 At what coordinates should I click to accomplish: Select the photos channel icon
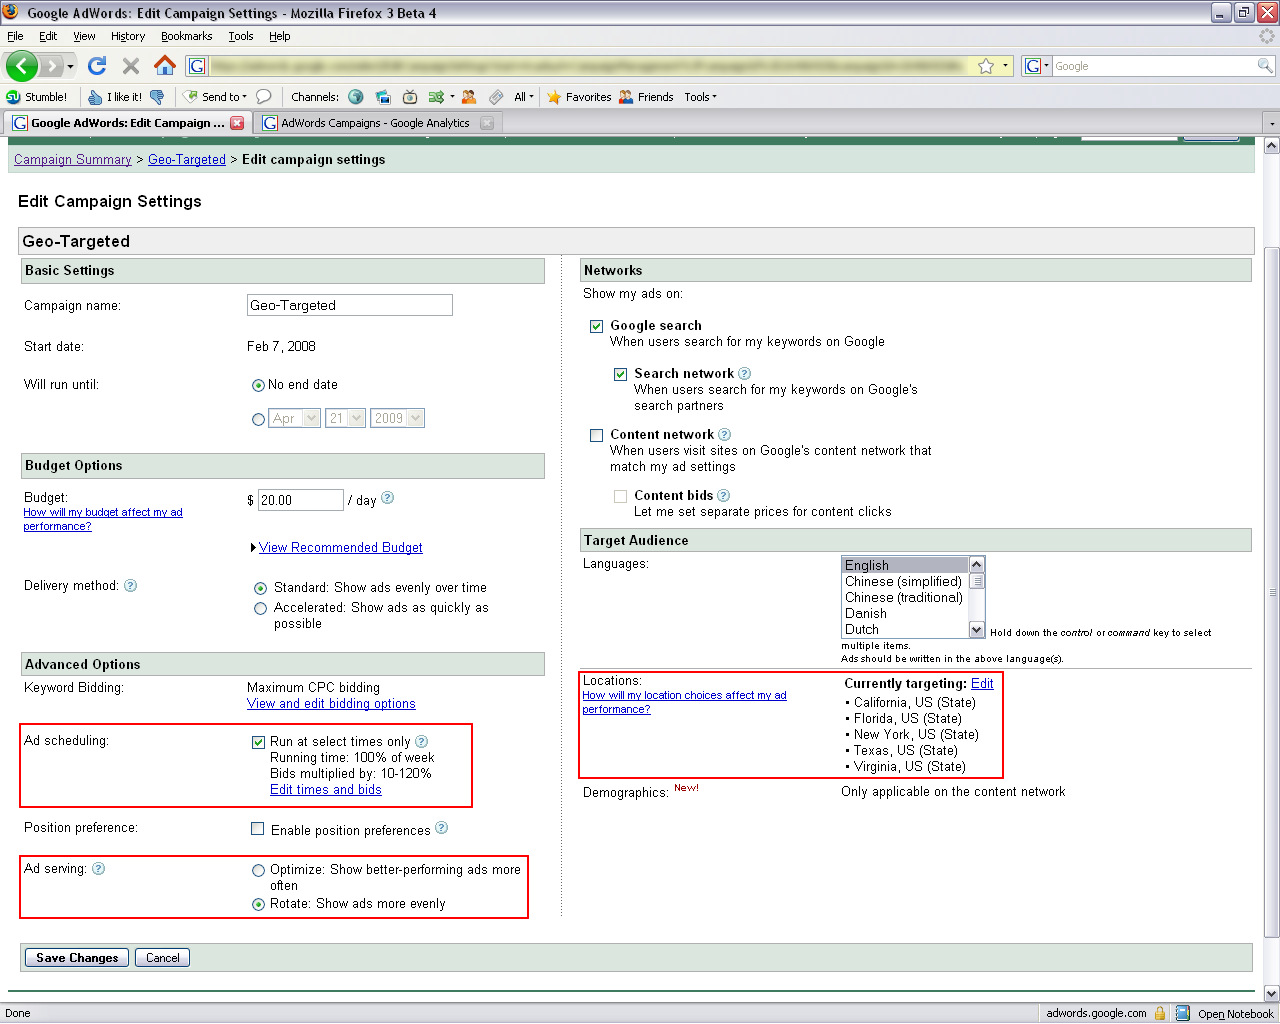[x=383, y=97]
